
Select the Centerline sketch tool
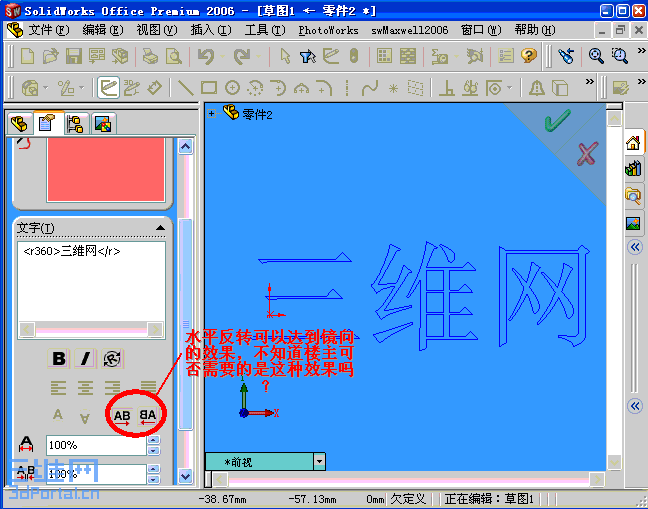pyautogui.click(x=347, y=88)
